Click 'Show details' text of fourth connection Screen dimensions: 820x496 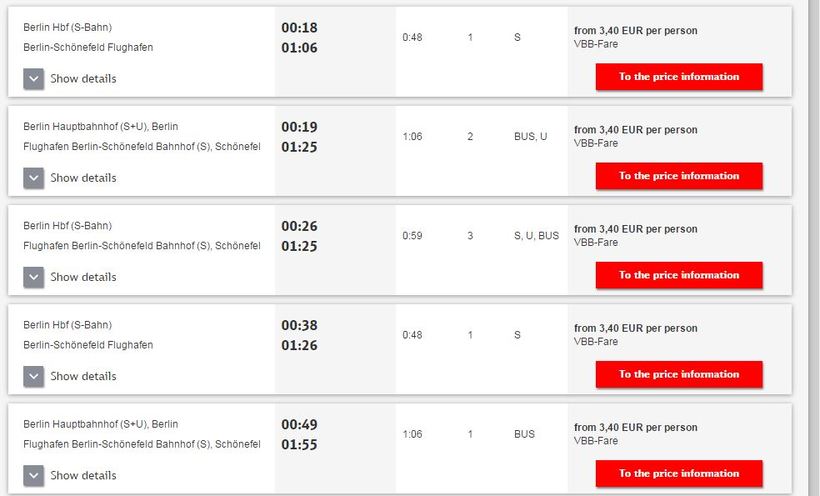coord(83,376)
